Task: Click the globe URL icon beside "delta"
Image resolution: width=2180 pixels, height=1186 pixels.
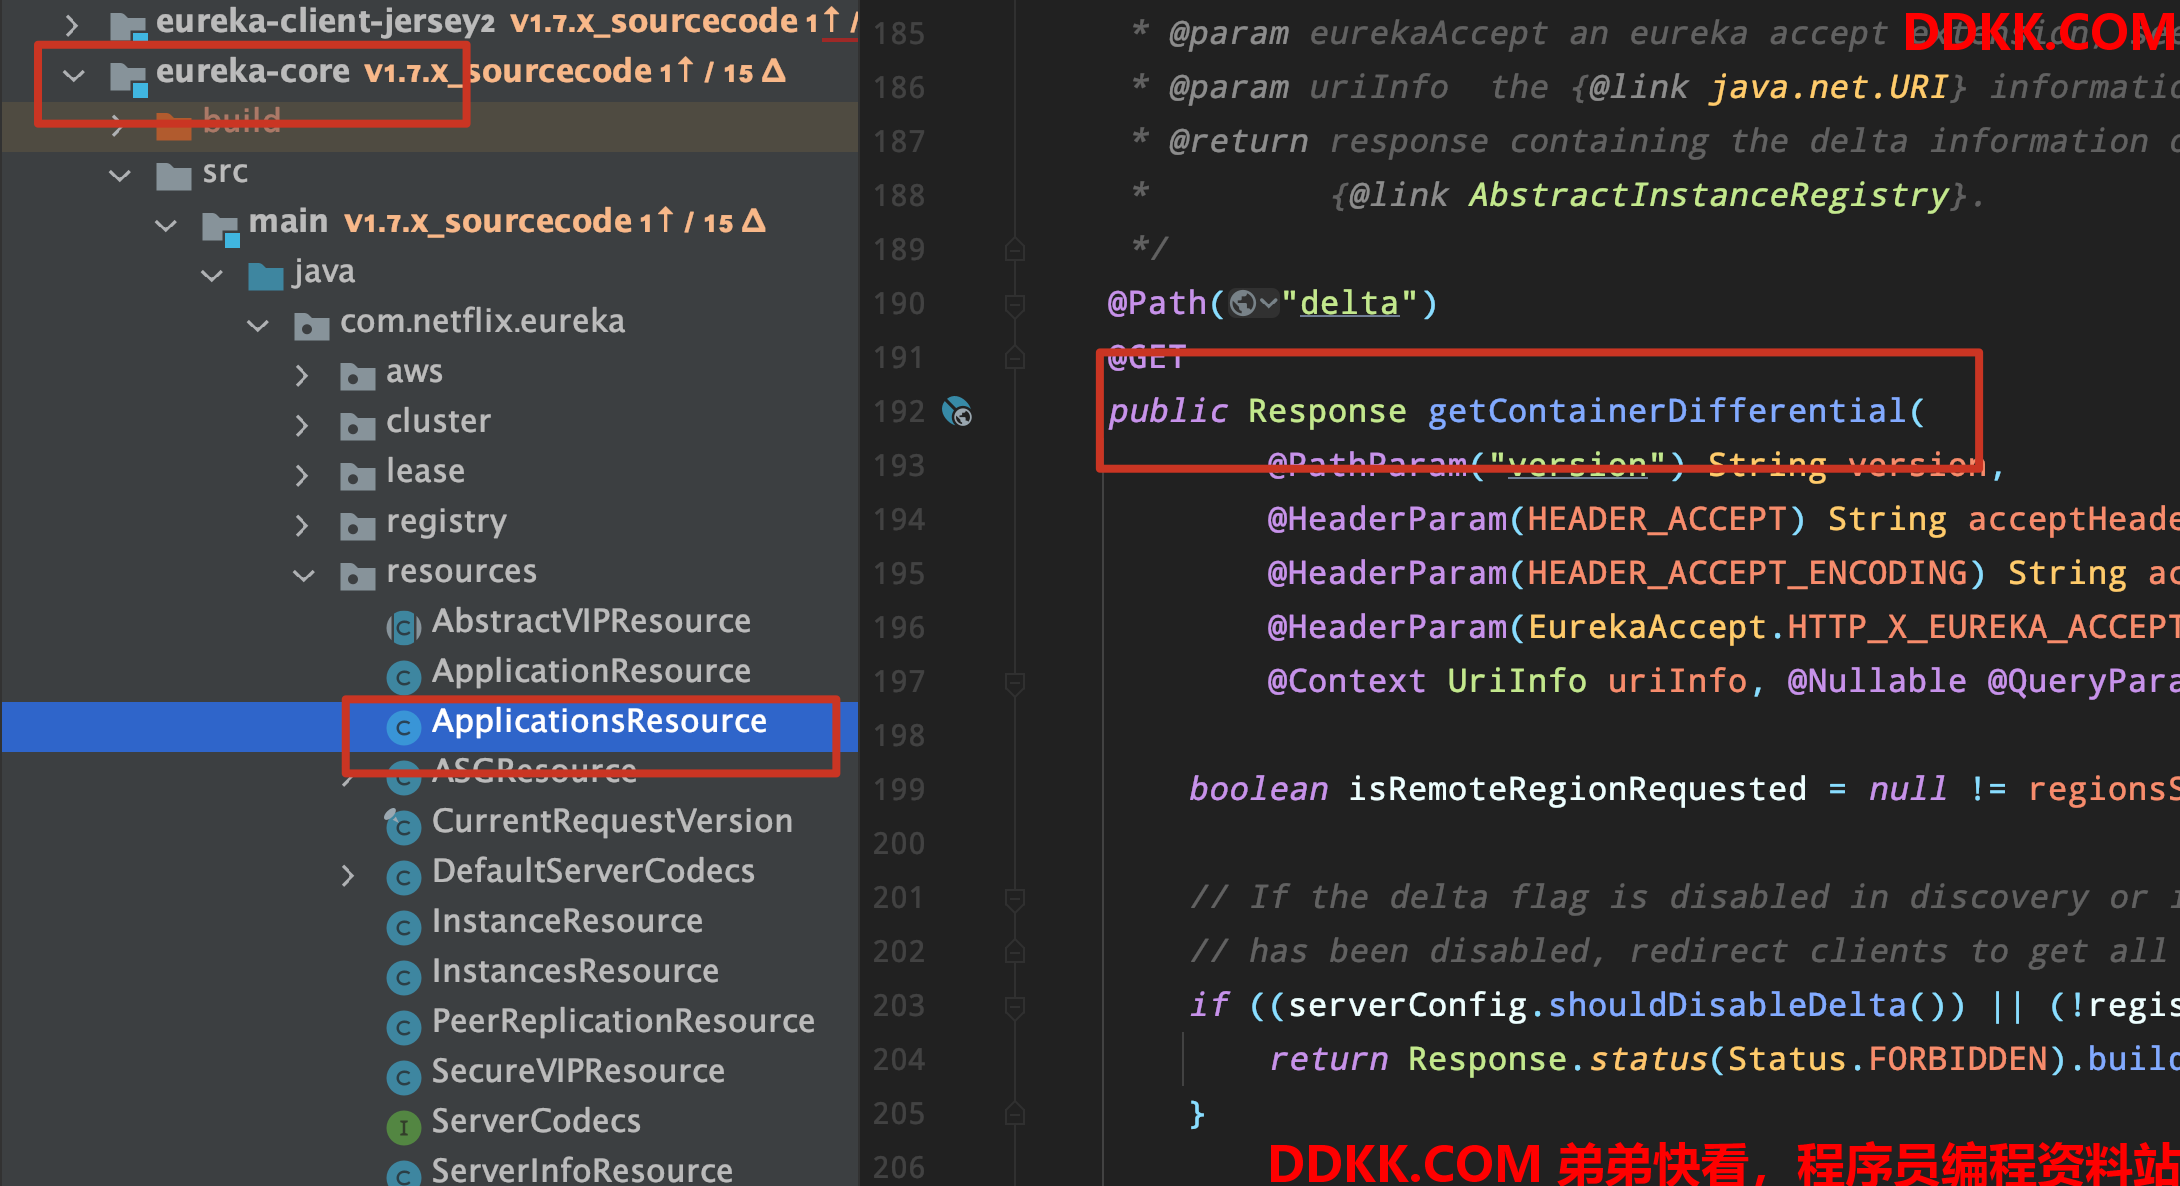Action: pyautogui.click(x=1243, y=303)
